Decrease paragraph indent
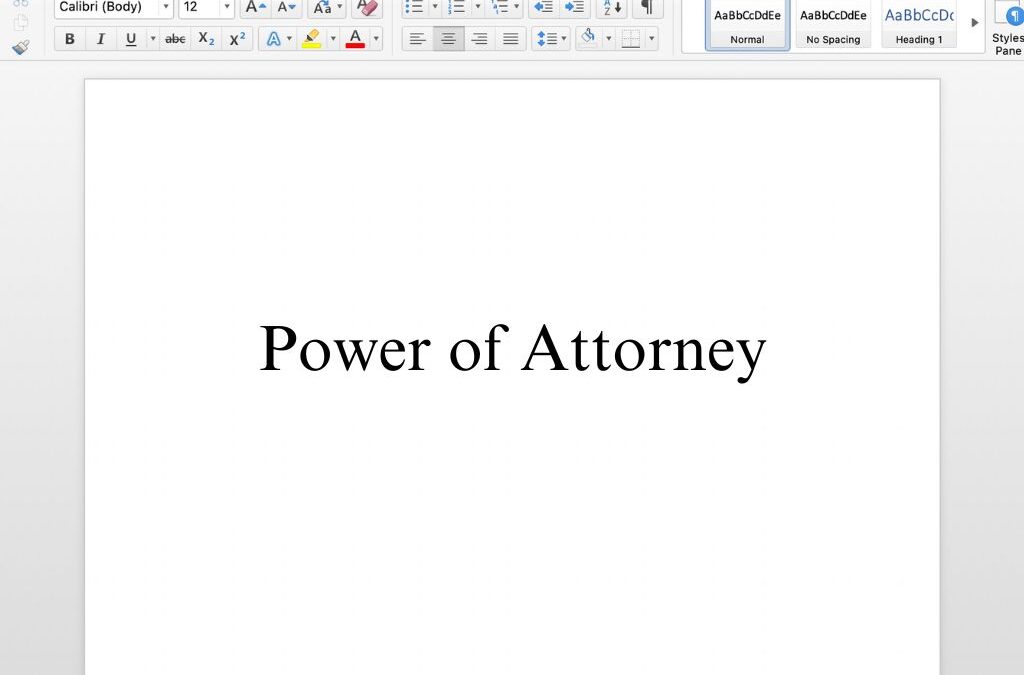Screen dimensions: 1024x675 [x=543, y=7]
